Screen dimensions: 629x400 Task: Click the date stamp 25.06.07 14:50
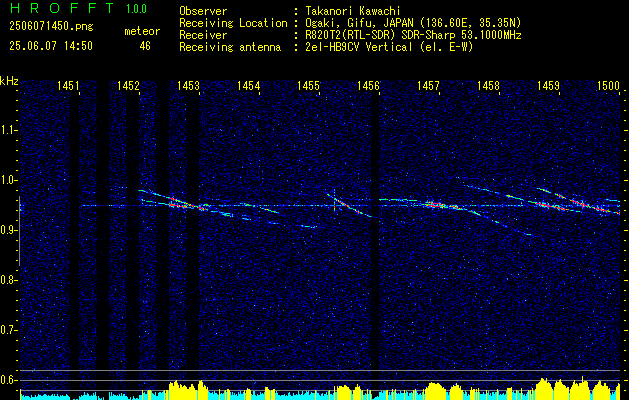click(x=51, y=46)
